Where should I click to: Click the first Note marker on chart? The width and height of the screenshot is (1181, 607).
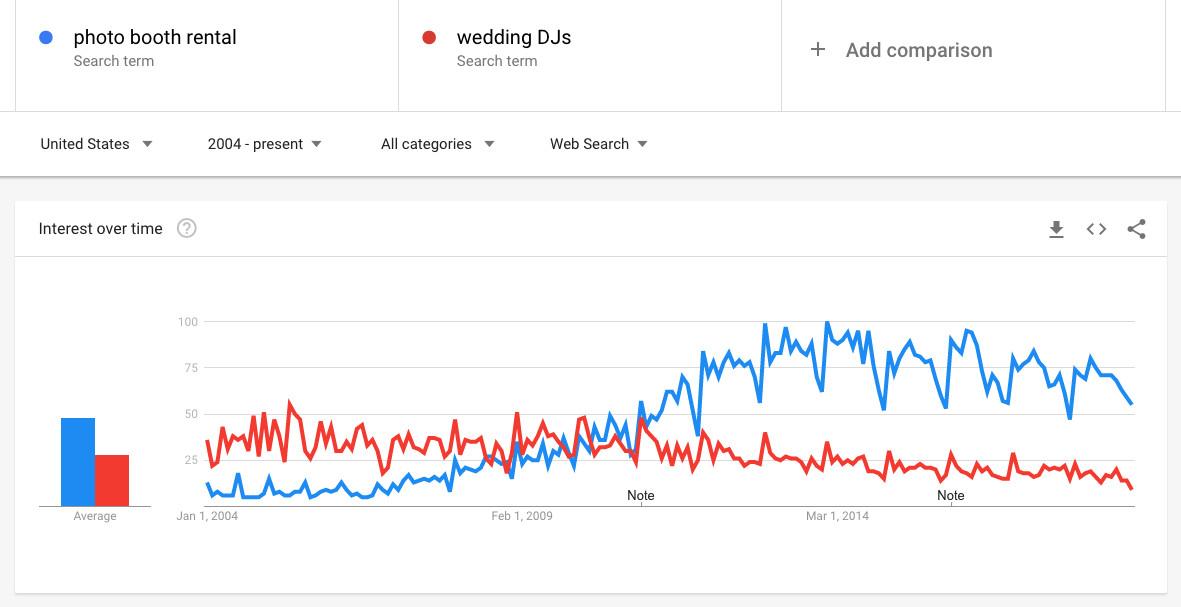[641, 495]
